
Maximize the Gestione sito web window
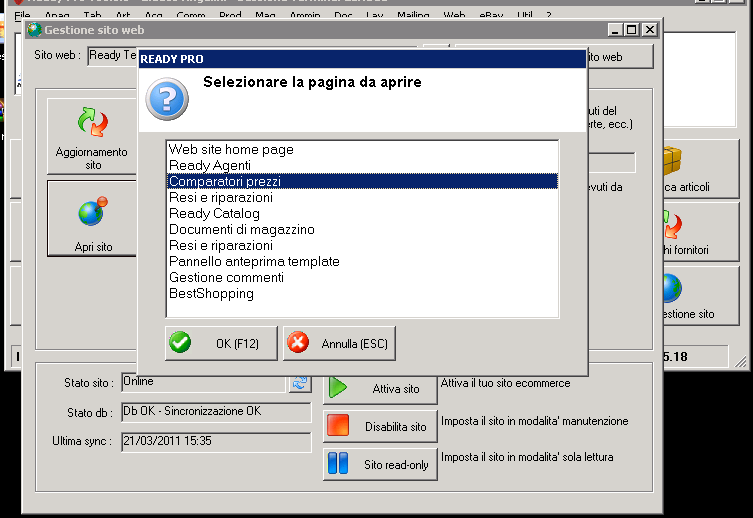tap(632, 30)
